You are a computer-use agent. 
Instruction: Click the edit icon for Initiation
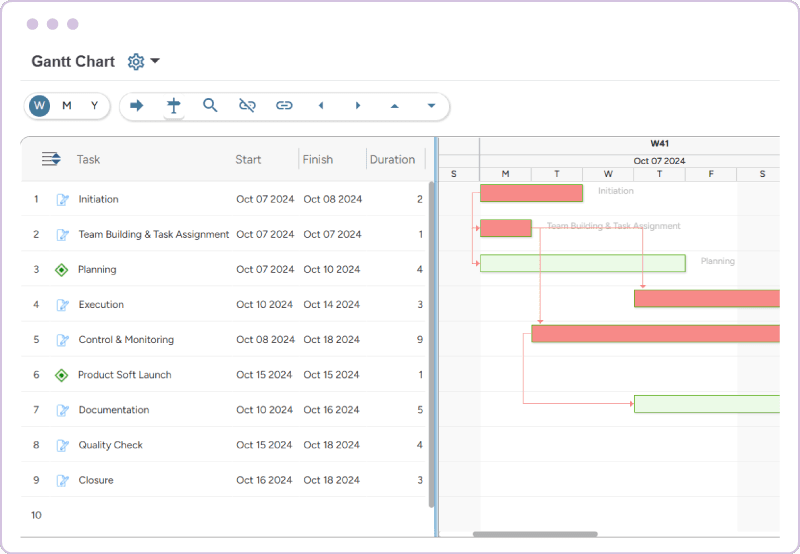pyautogui.click(x=62, y=199)
